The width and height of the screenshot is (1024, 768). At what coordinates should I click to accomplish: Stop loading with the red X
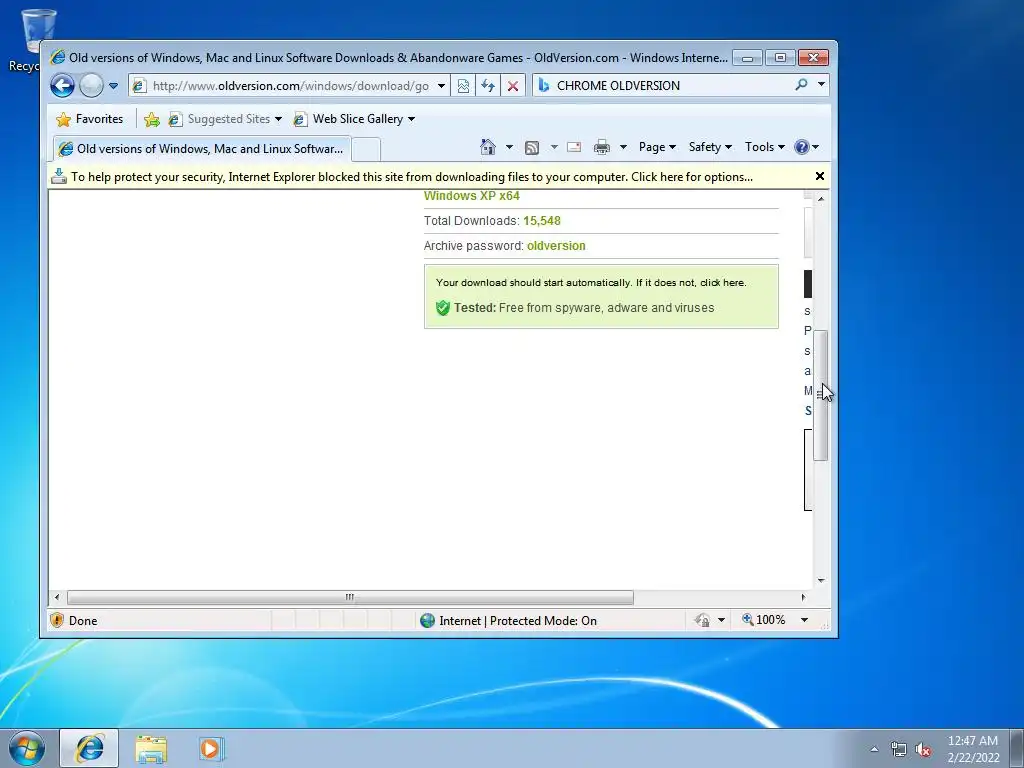[x=513, y=86]
